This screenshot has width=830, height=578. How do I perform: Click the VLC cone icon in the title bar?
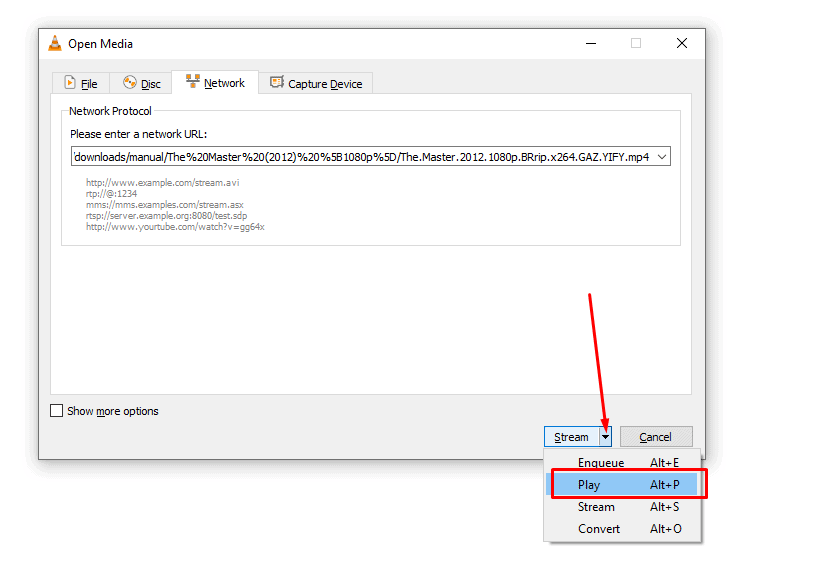click(x=54, y=43)
